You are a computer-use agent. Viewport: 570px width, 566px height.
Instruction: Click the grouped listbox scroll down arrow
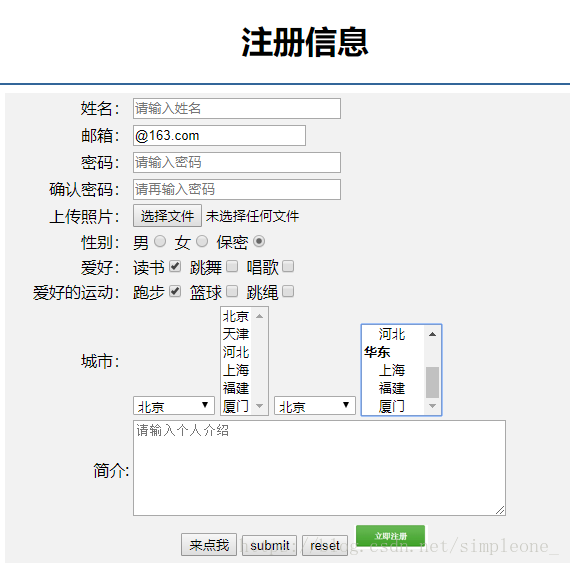[432, 406]
